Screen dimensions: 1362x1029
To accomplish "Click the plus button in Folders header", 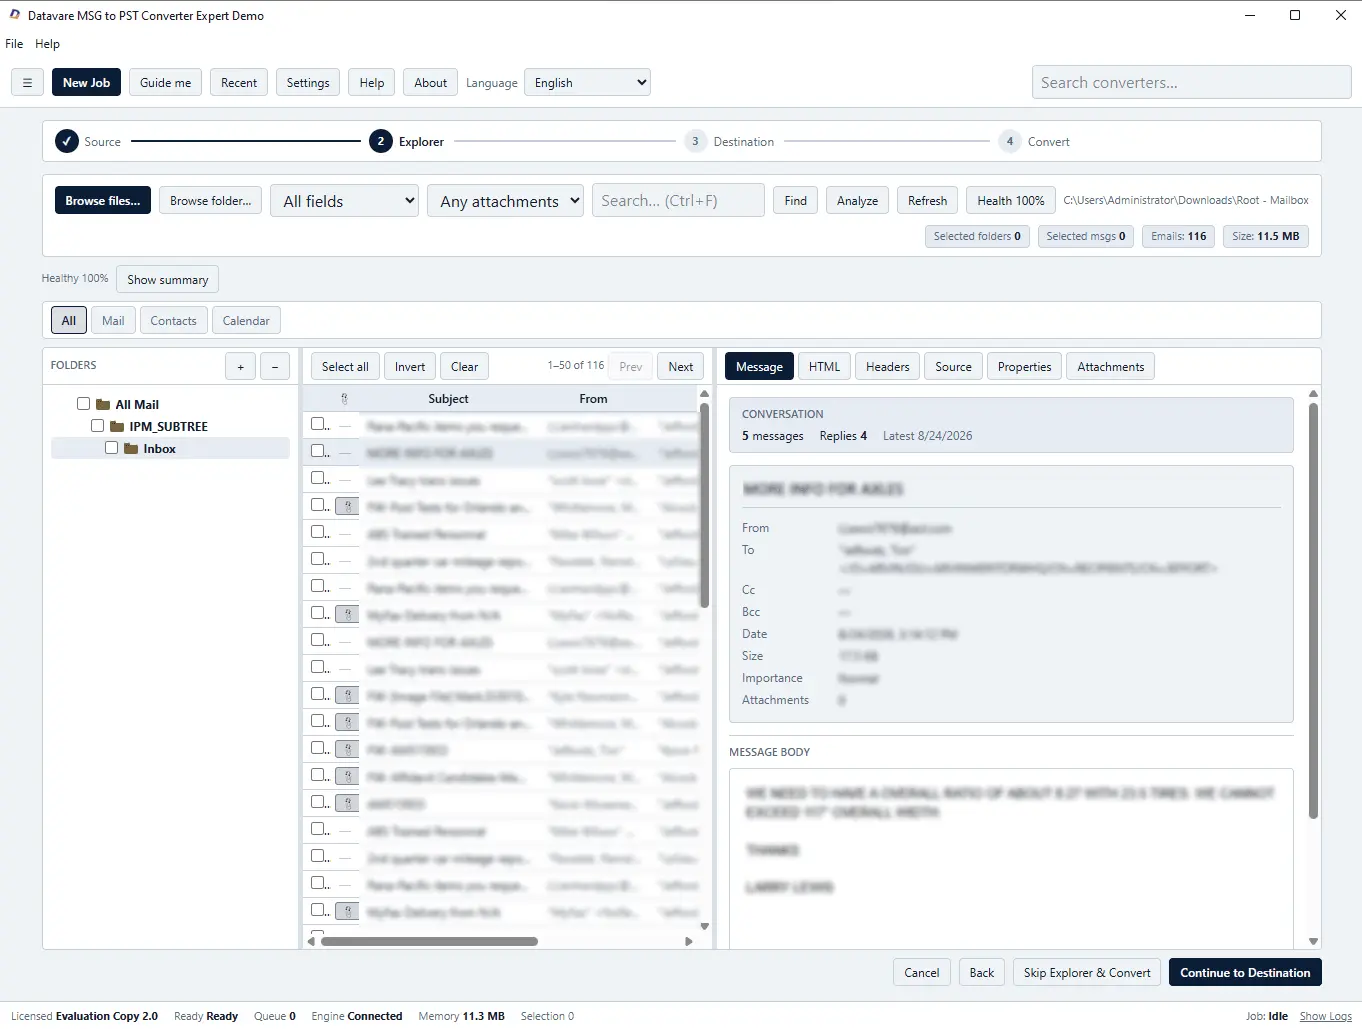I will point(240,367).
